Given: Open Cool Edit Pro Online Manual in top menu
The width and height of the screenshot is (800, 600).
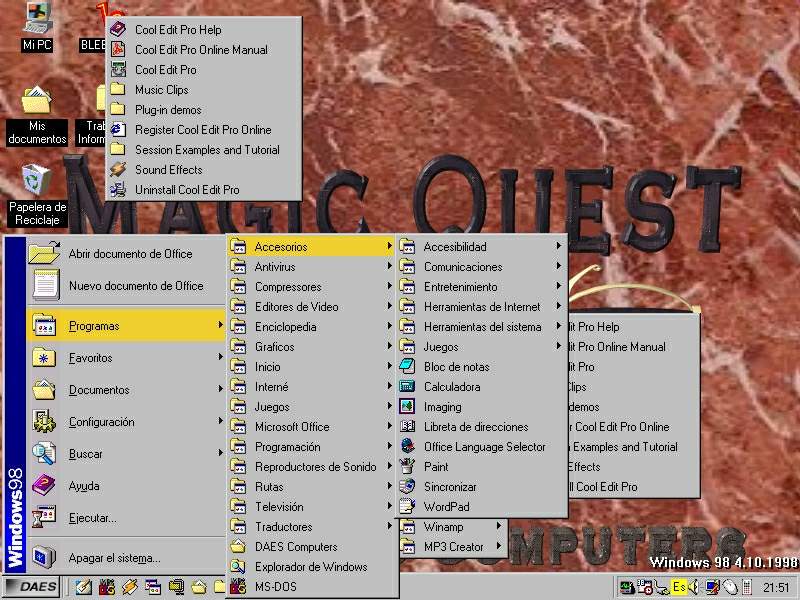Looking at the screenshot, I should click(x=204, y=49).
